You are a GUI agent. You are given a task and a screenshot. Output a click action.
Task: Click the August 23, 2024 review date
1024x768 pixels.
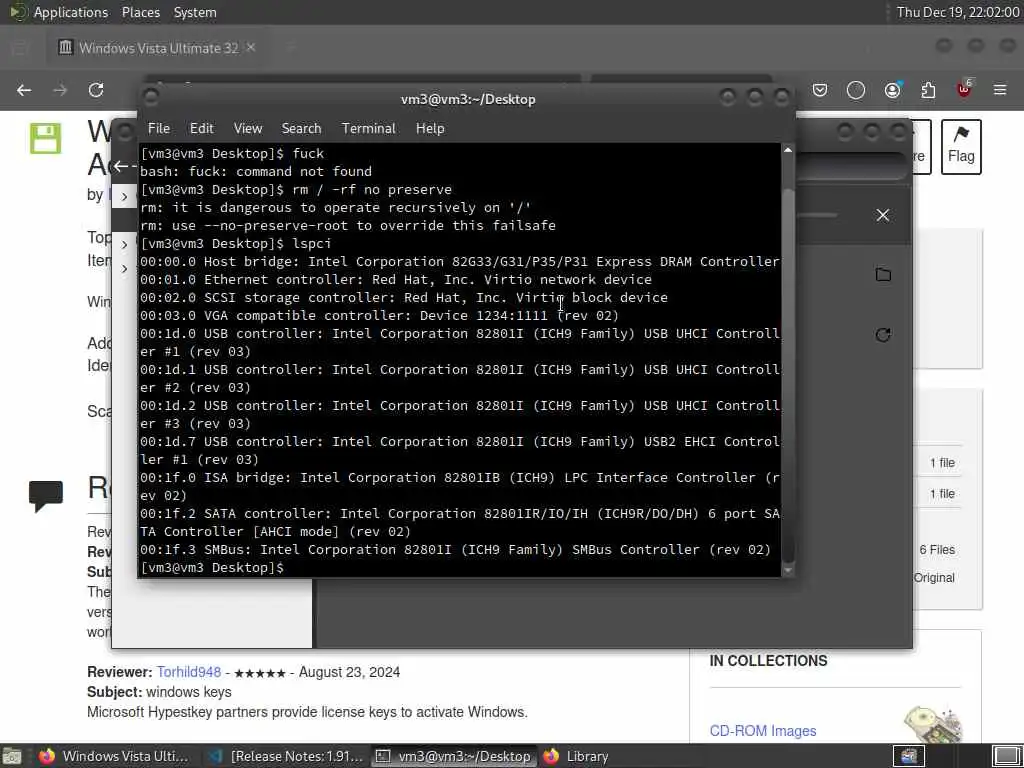pos(349,672)
